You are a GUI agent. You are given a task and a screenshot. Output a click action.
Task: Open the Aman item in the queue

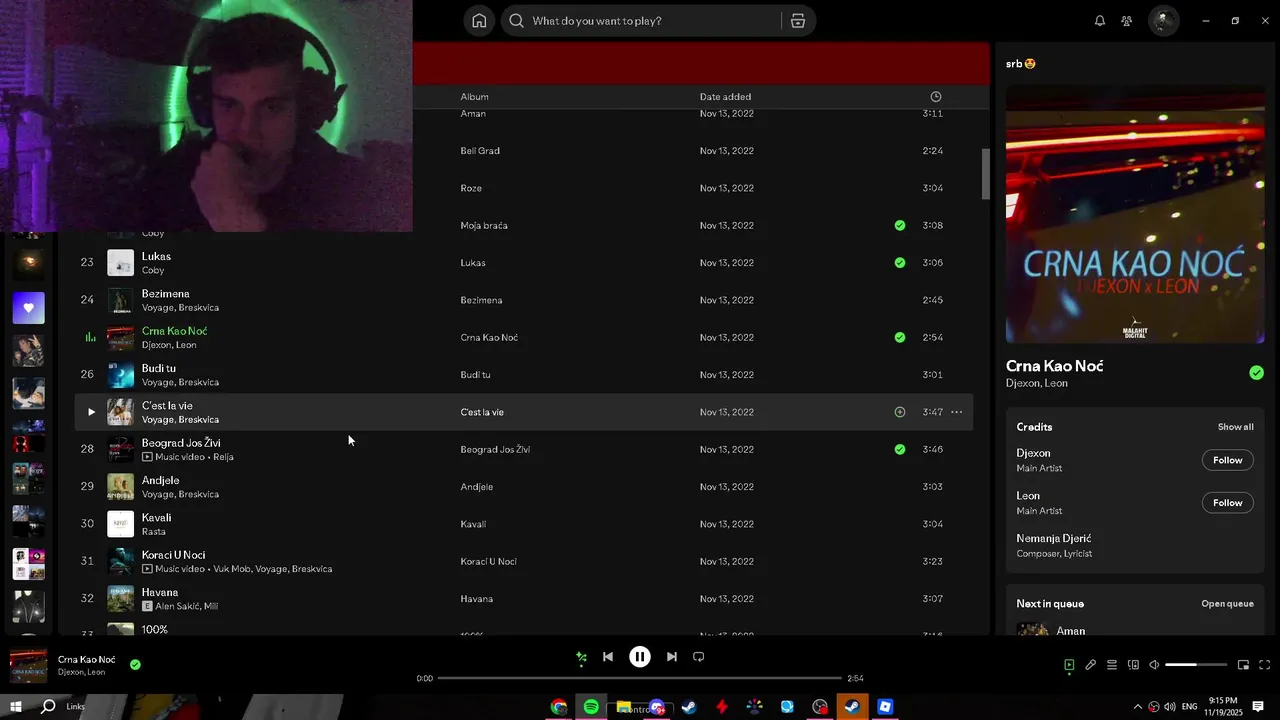[x=1071, y=631]
